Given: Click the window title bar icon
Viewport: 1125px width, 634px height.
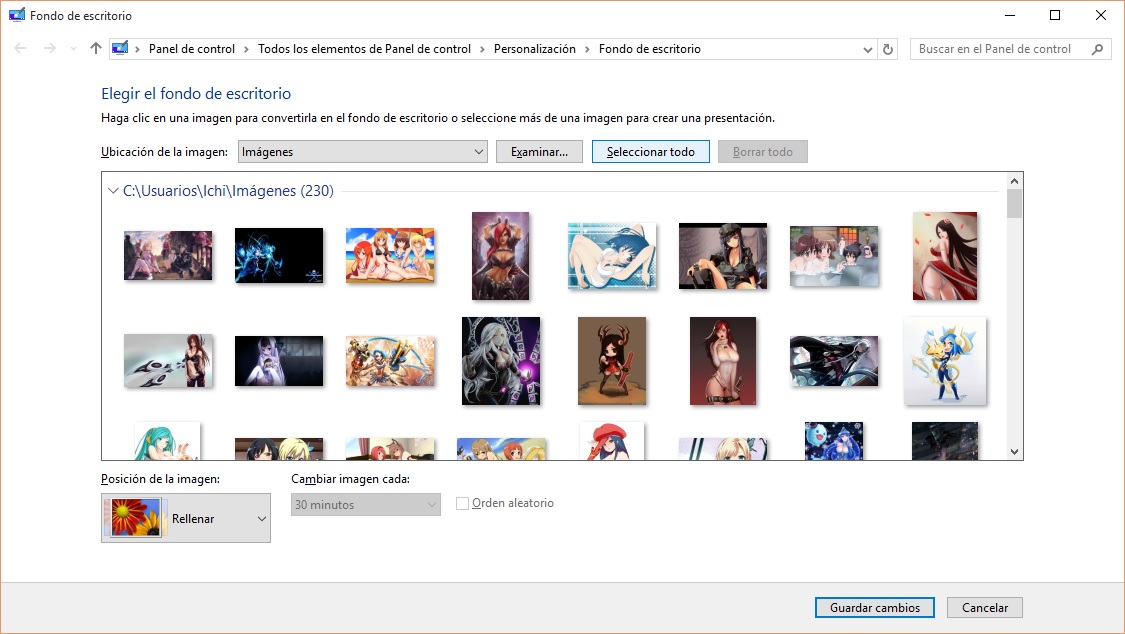Looking at the screenshot, I should (17, 15).
